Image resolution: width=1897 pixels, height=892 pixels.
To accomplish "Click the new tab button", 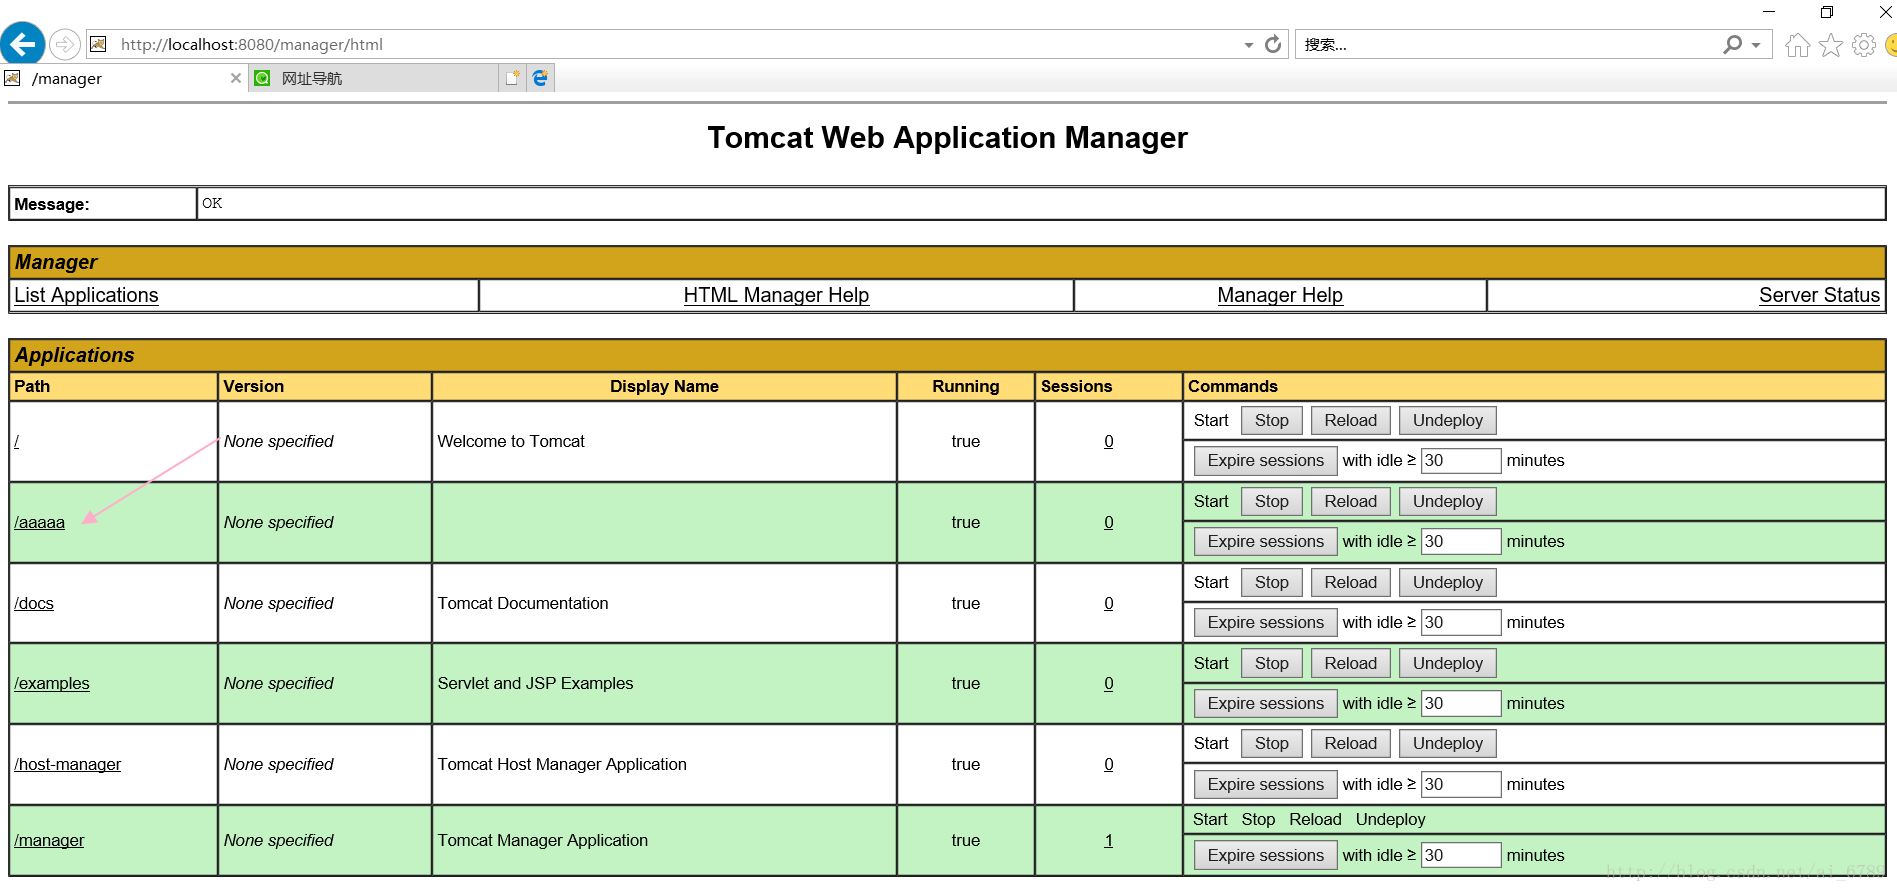I will (x=513, y=78).
